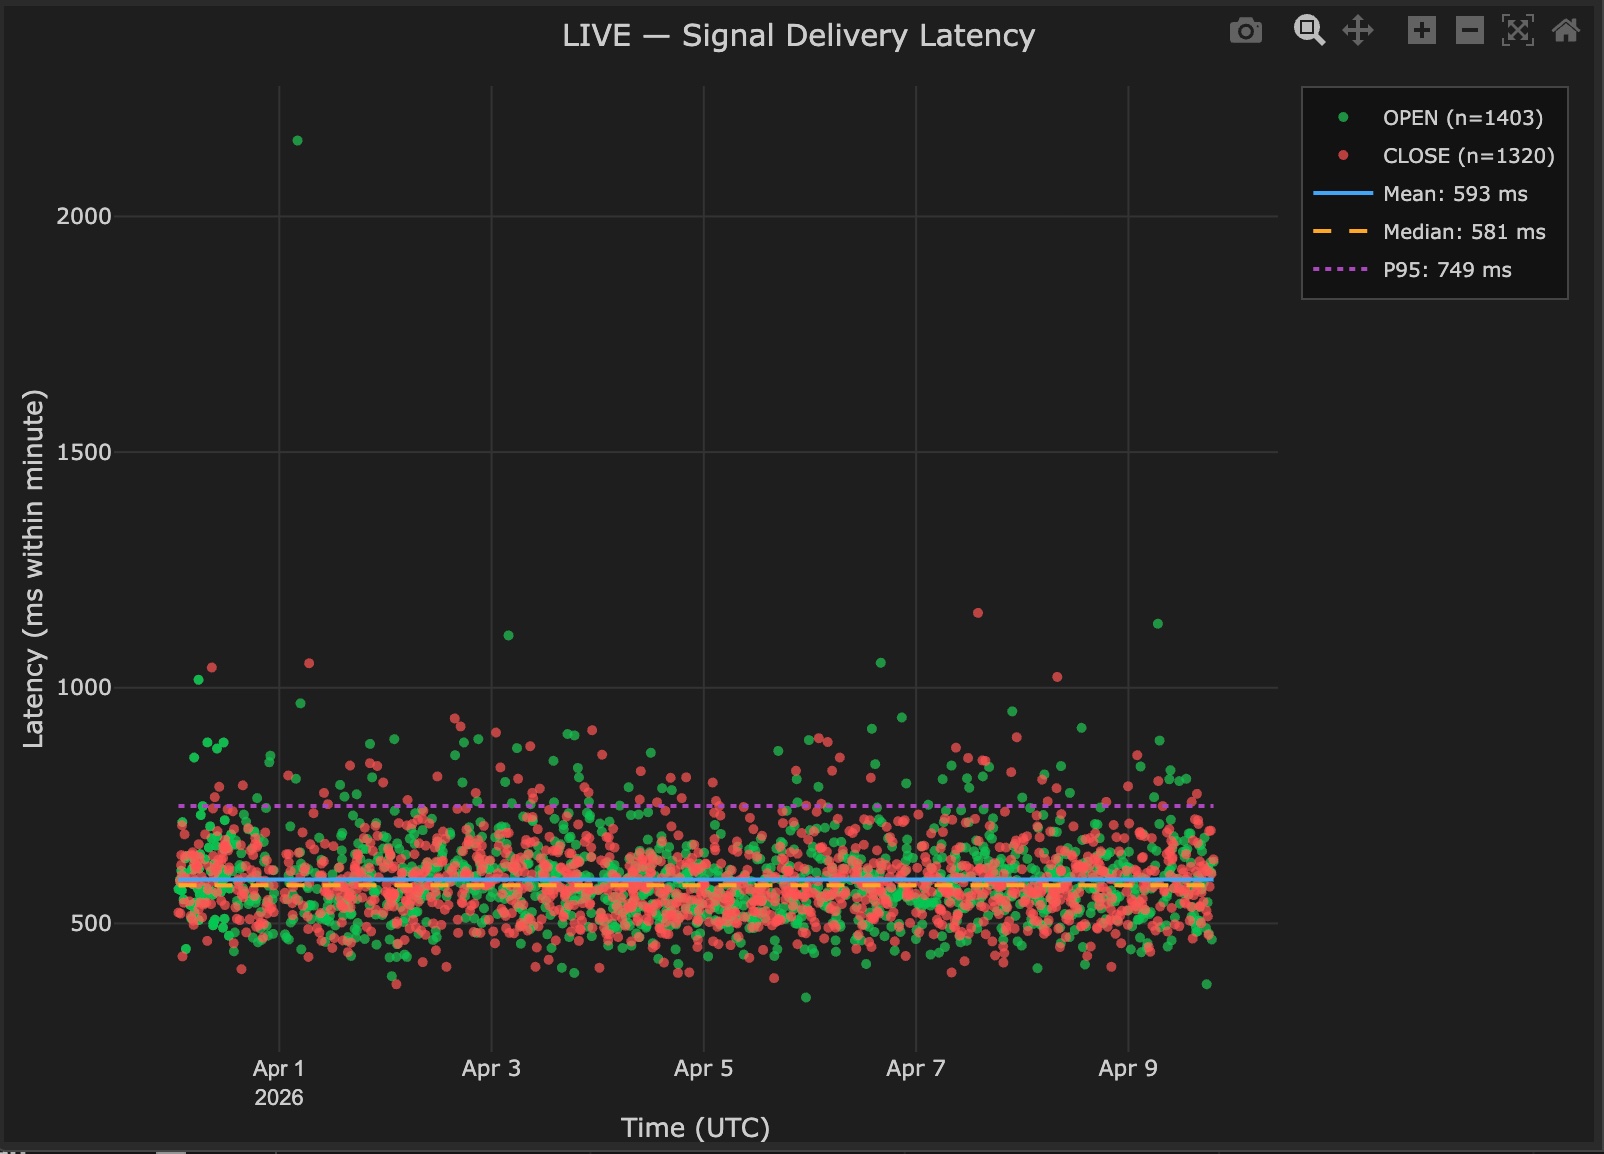The width and height of the screenshot is (1604, 1154).
Task: Download the plot as a PNG via camera icon
Action: click(1246, 31)
